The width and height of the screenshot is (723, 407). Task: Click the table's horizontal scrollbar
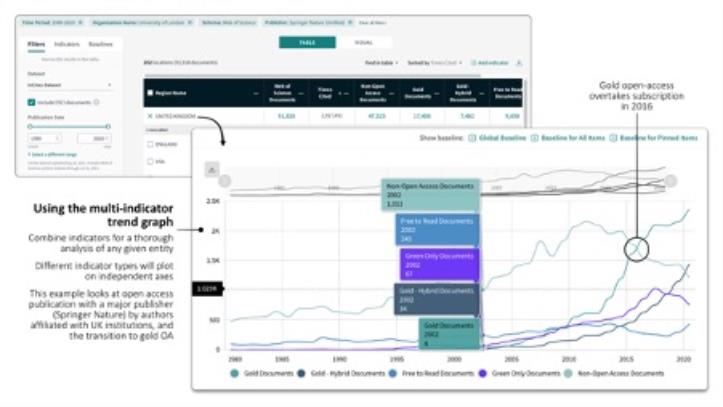(x=313, y=75)
